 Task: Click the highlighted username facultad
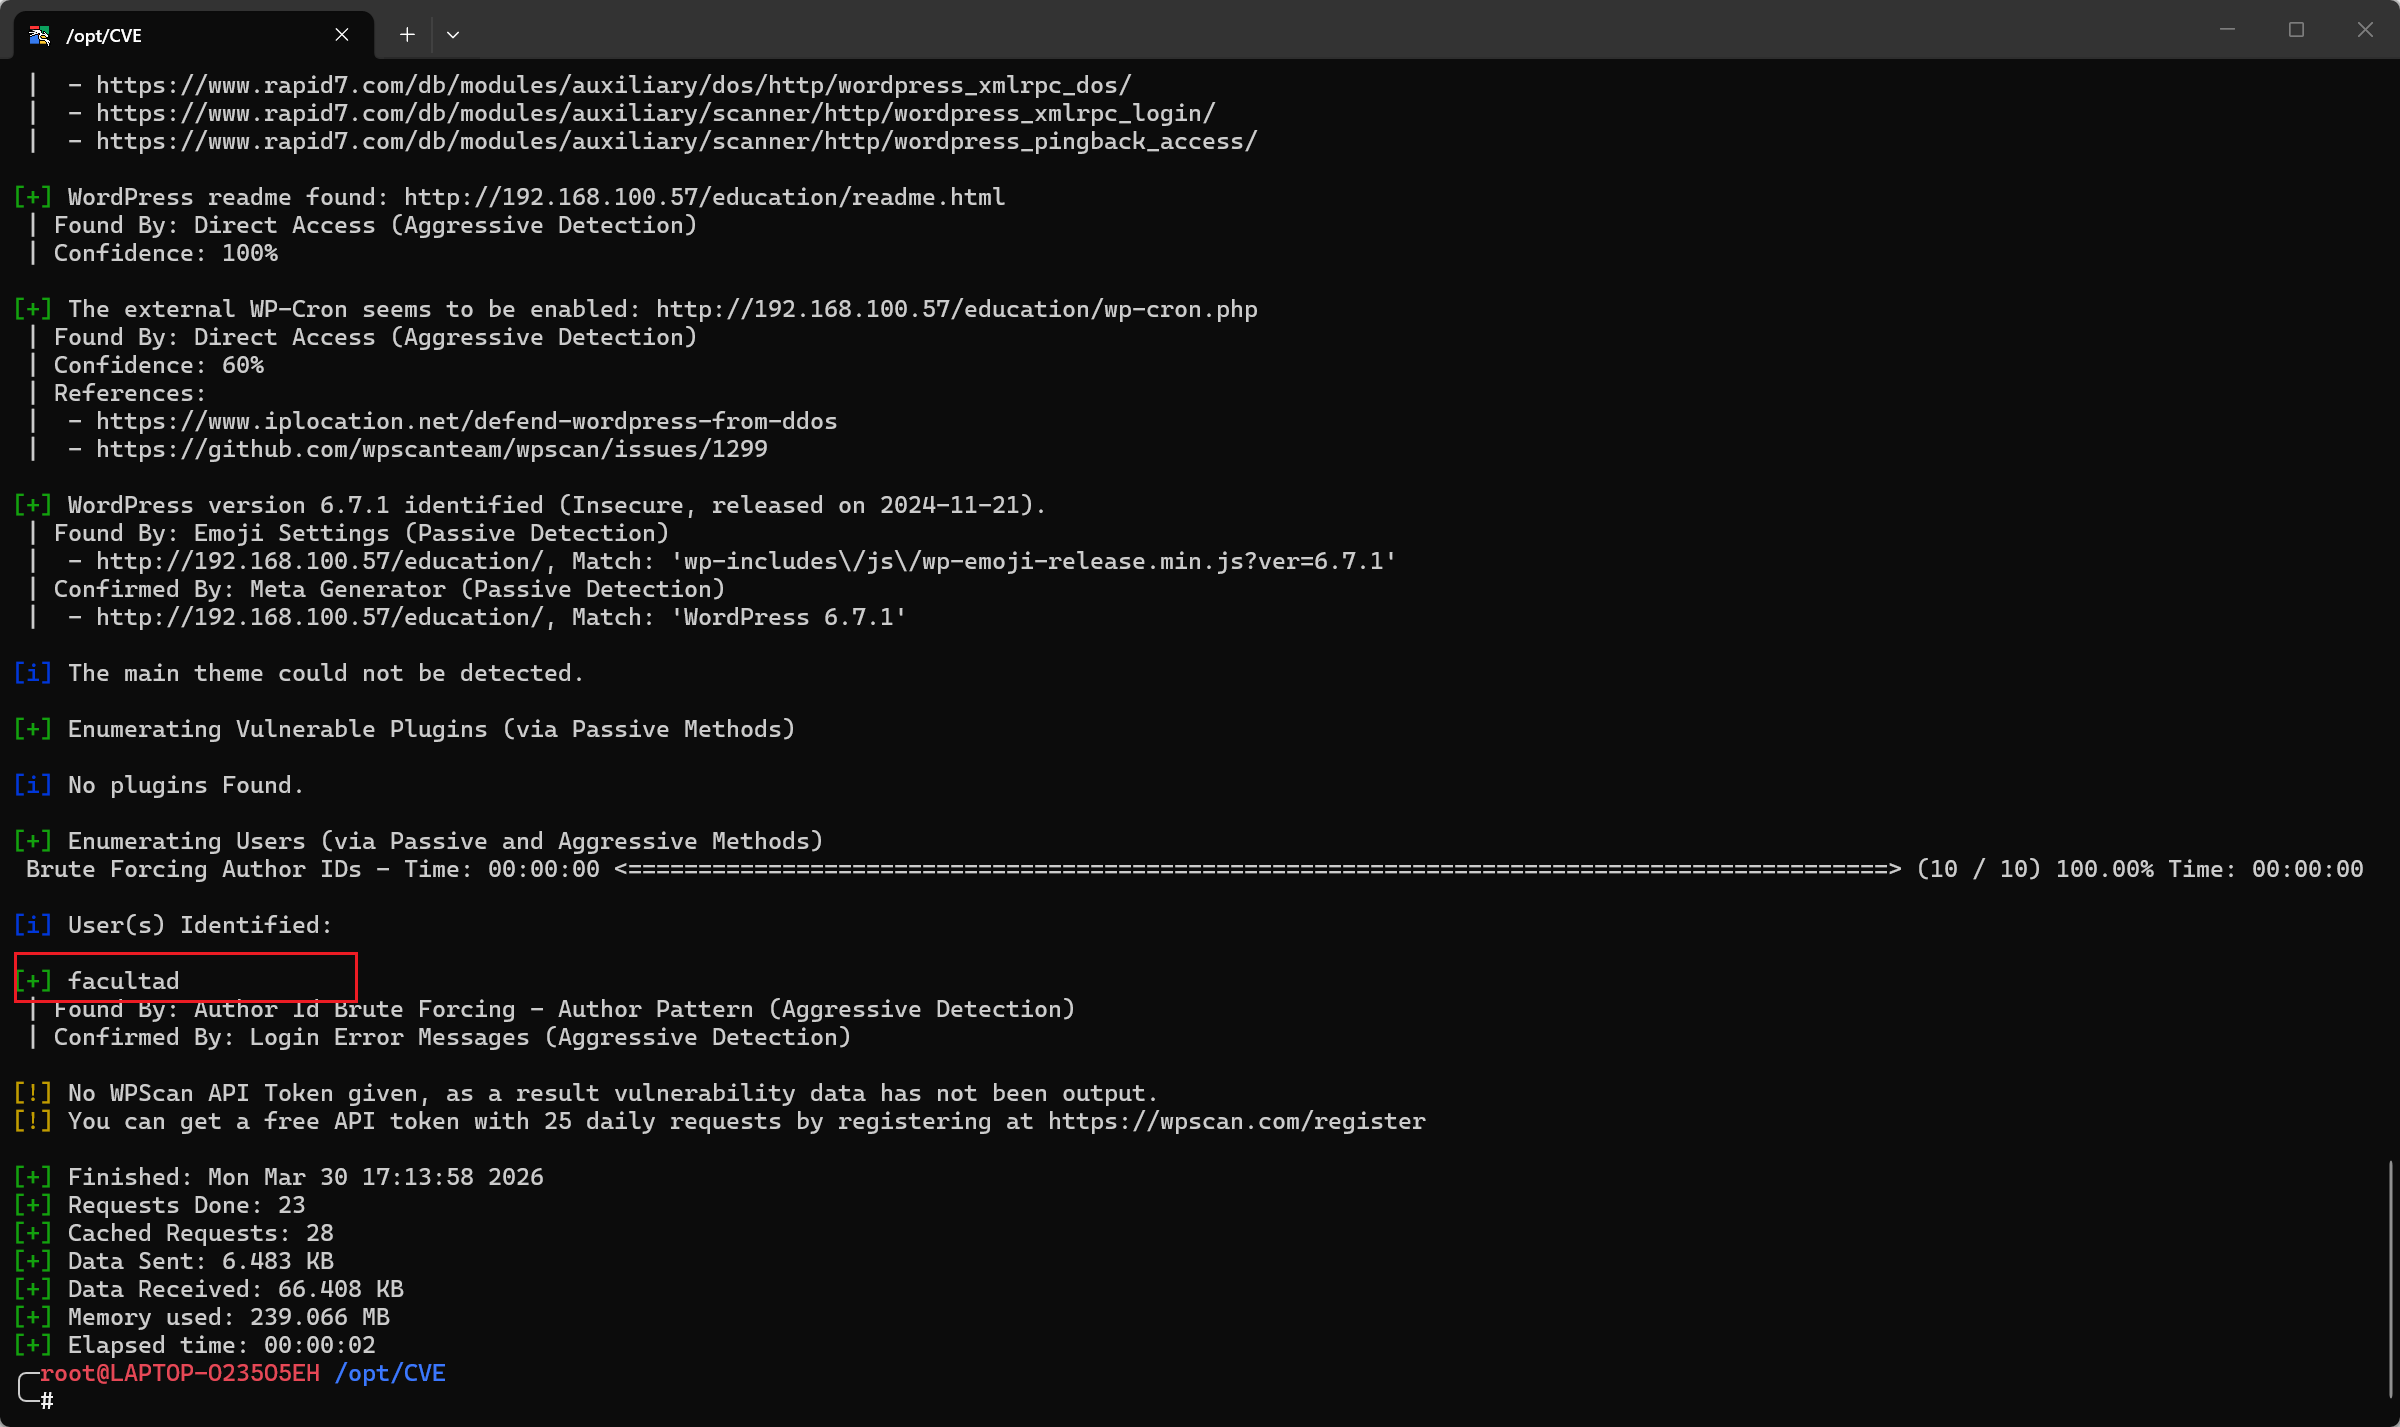coord(123,981)
